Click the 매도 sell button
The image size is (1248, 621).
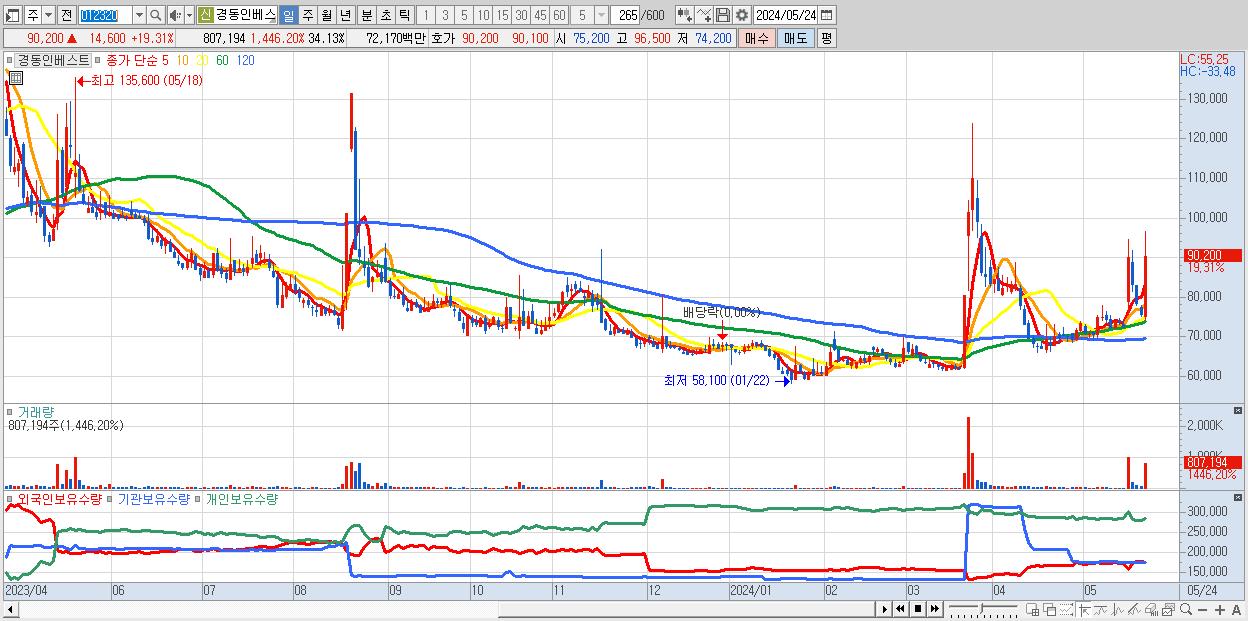796,38
